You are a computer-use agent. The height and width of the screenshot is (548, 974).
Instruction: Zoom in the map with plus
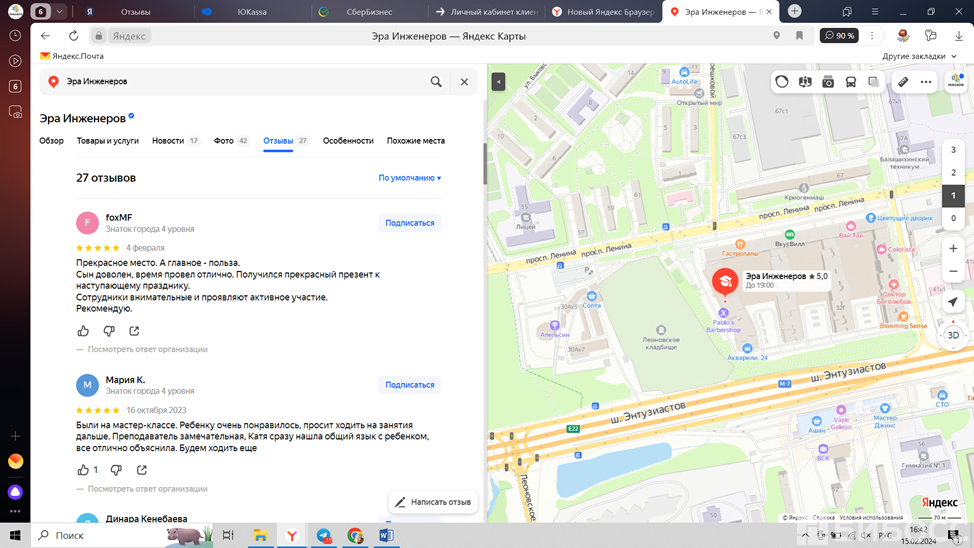tap(953, 249)
